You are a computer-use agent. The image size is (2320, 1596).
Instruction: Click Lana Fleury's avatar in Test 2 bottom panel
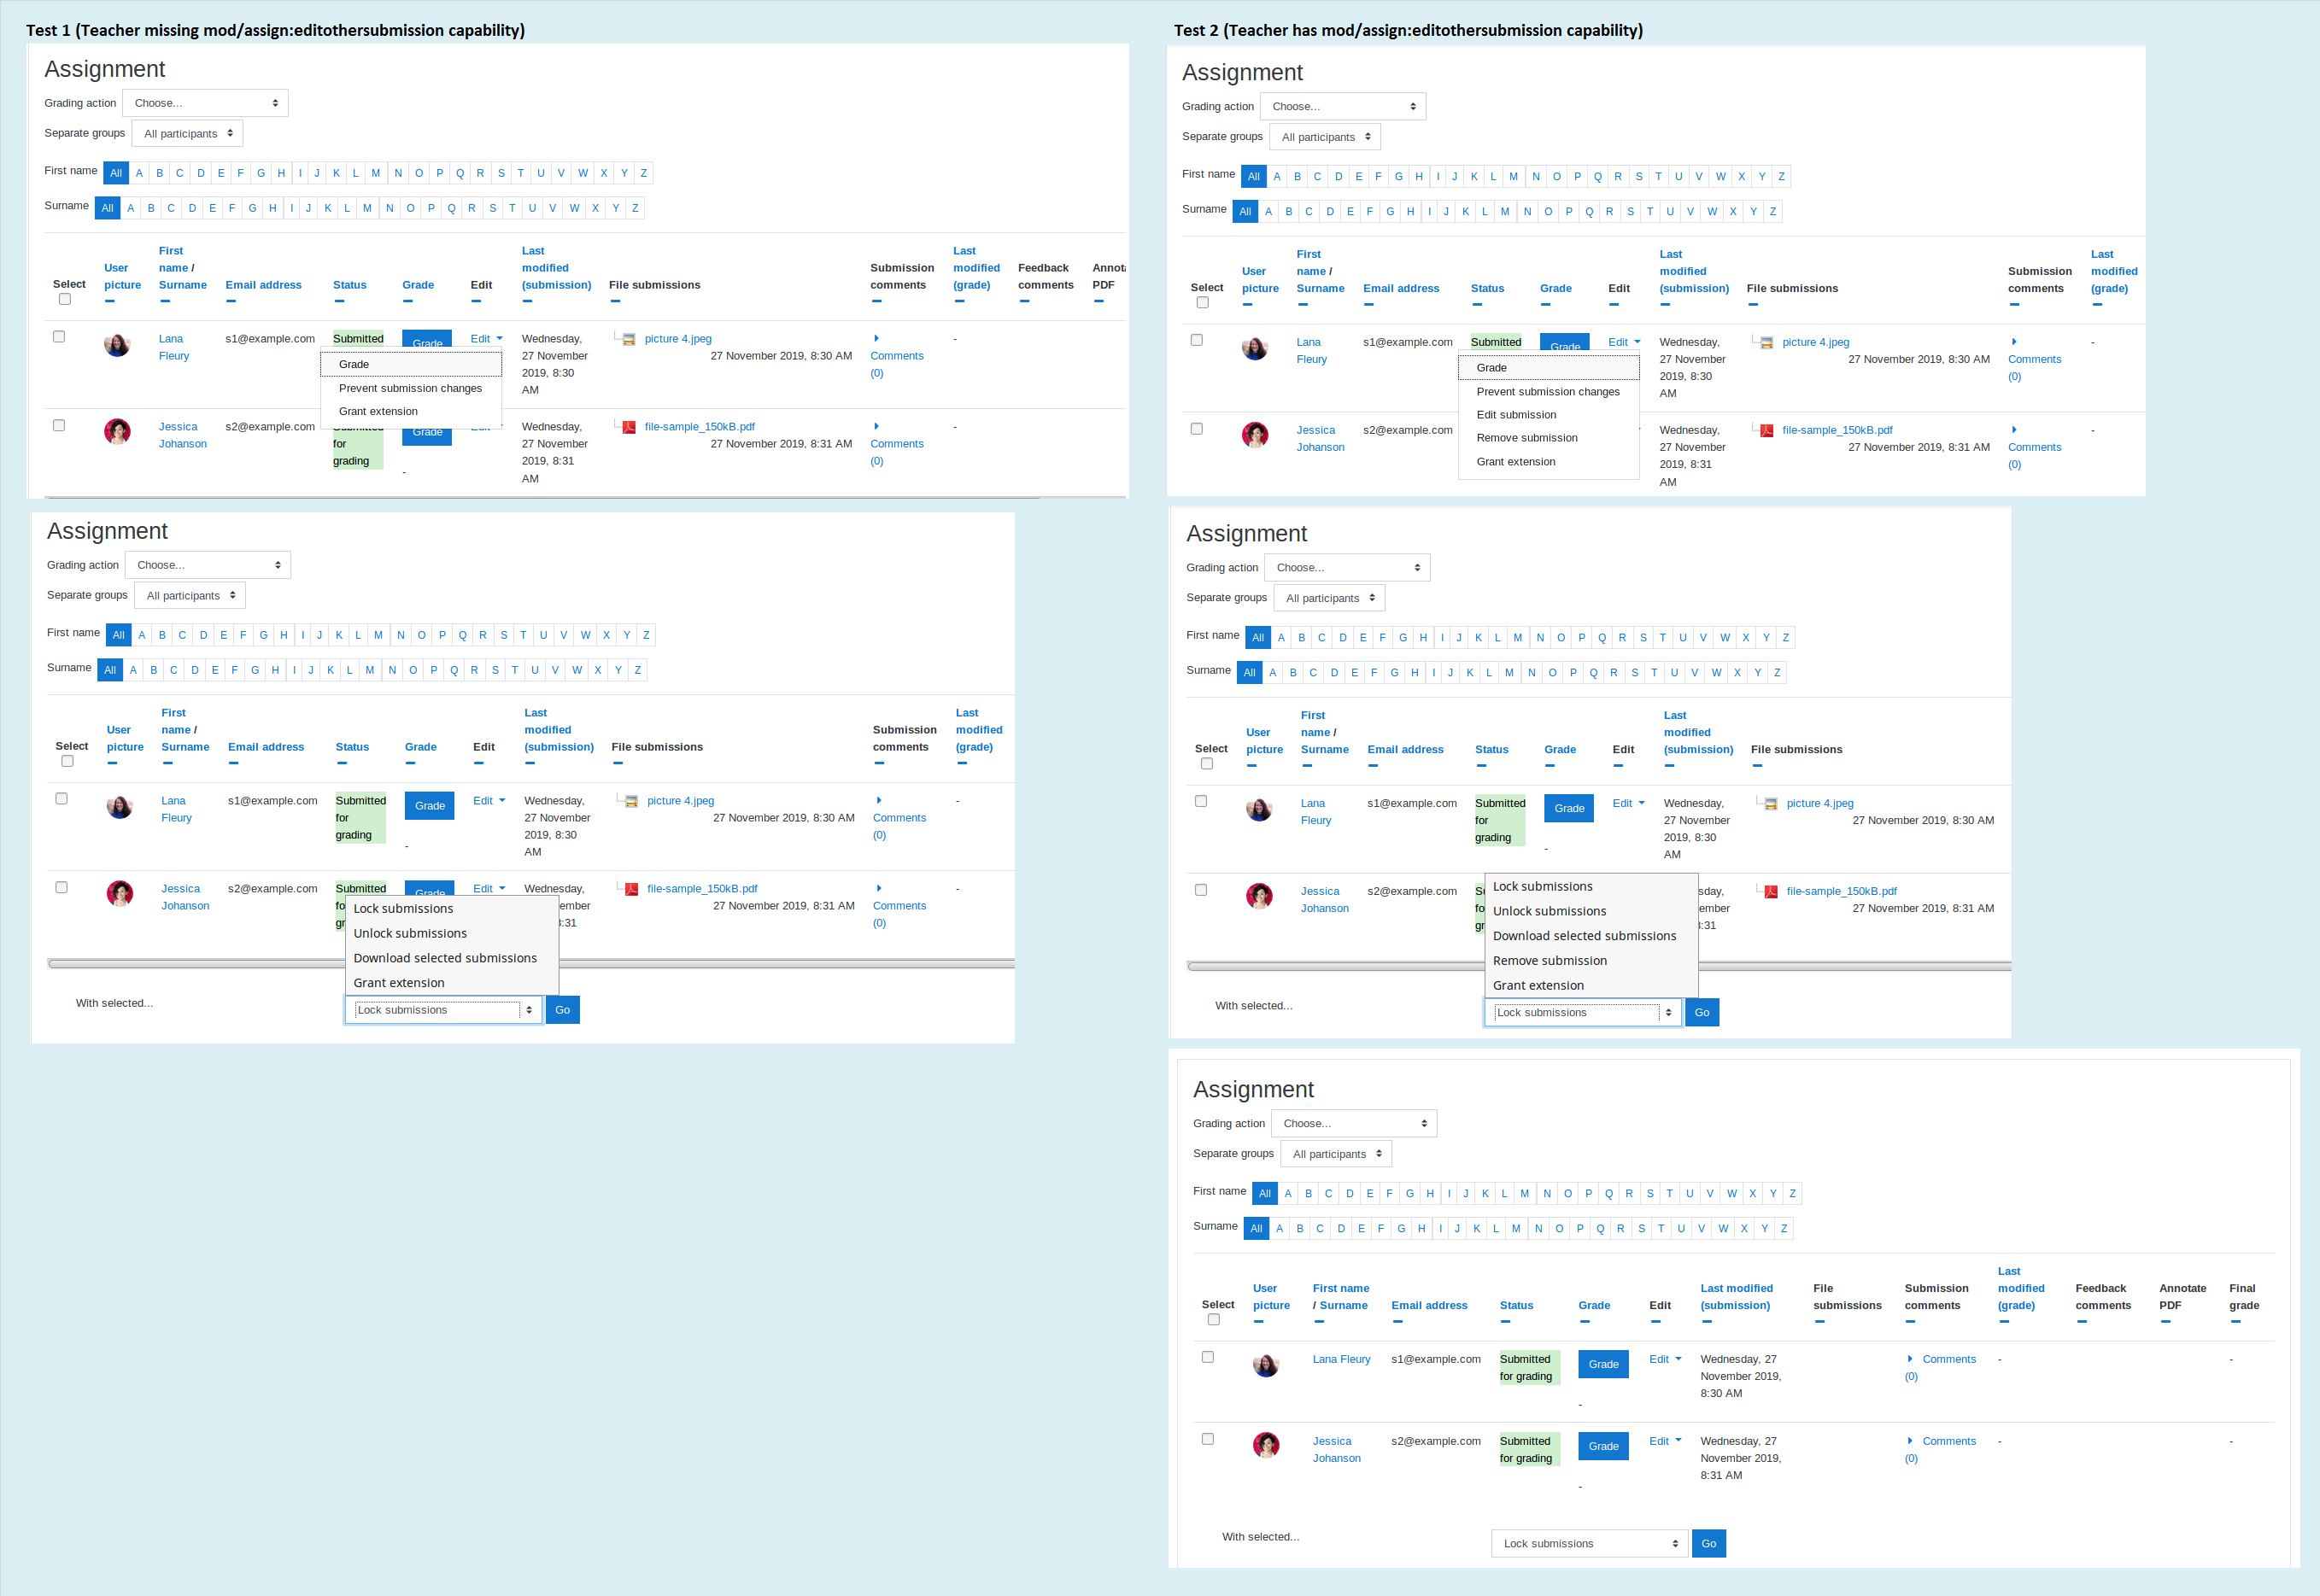click(1266, 1365)
